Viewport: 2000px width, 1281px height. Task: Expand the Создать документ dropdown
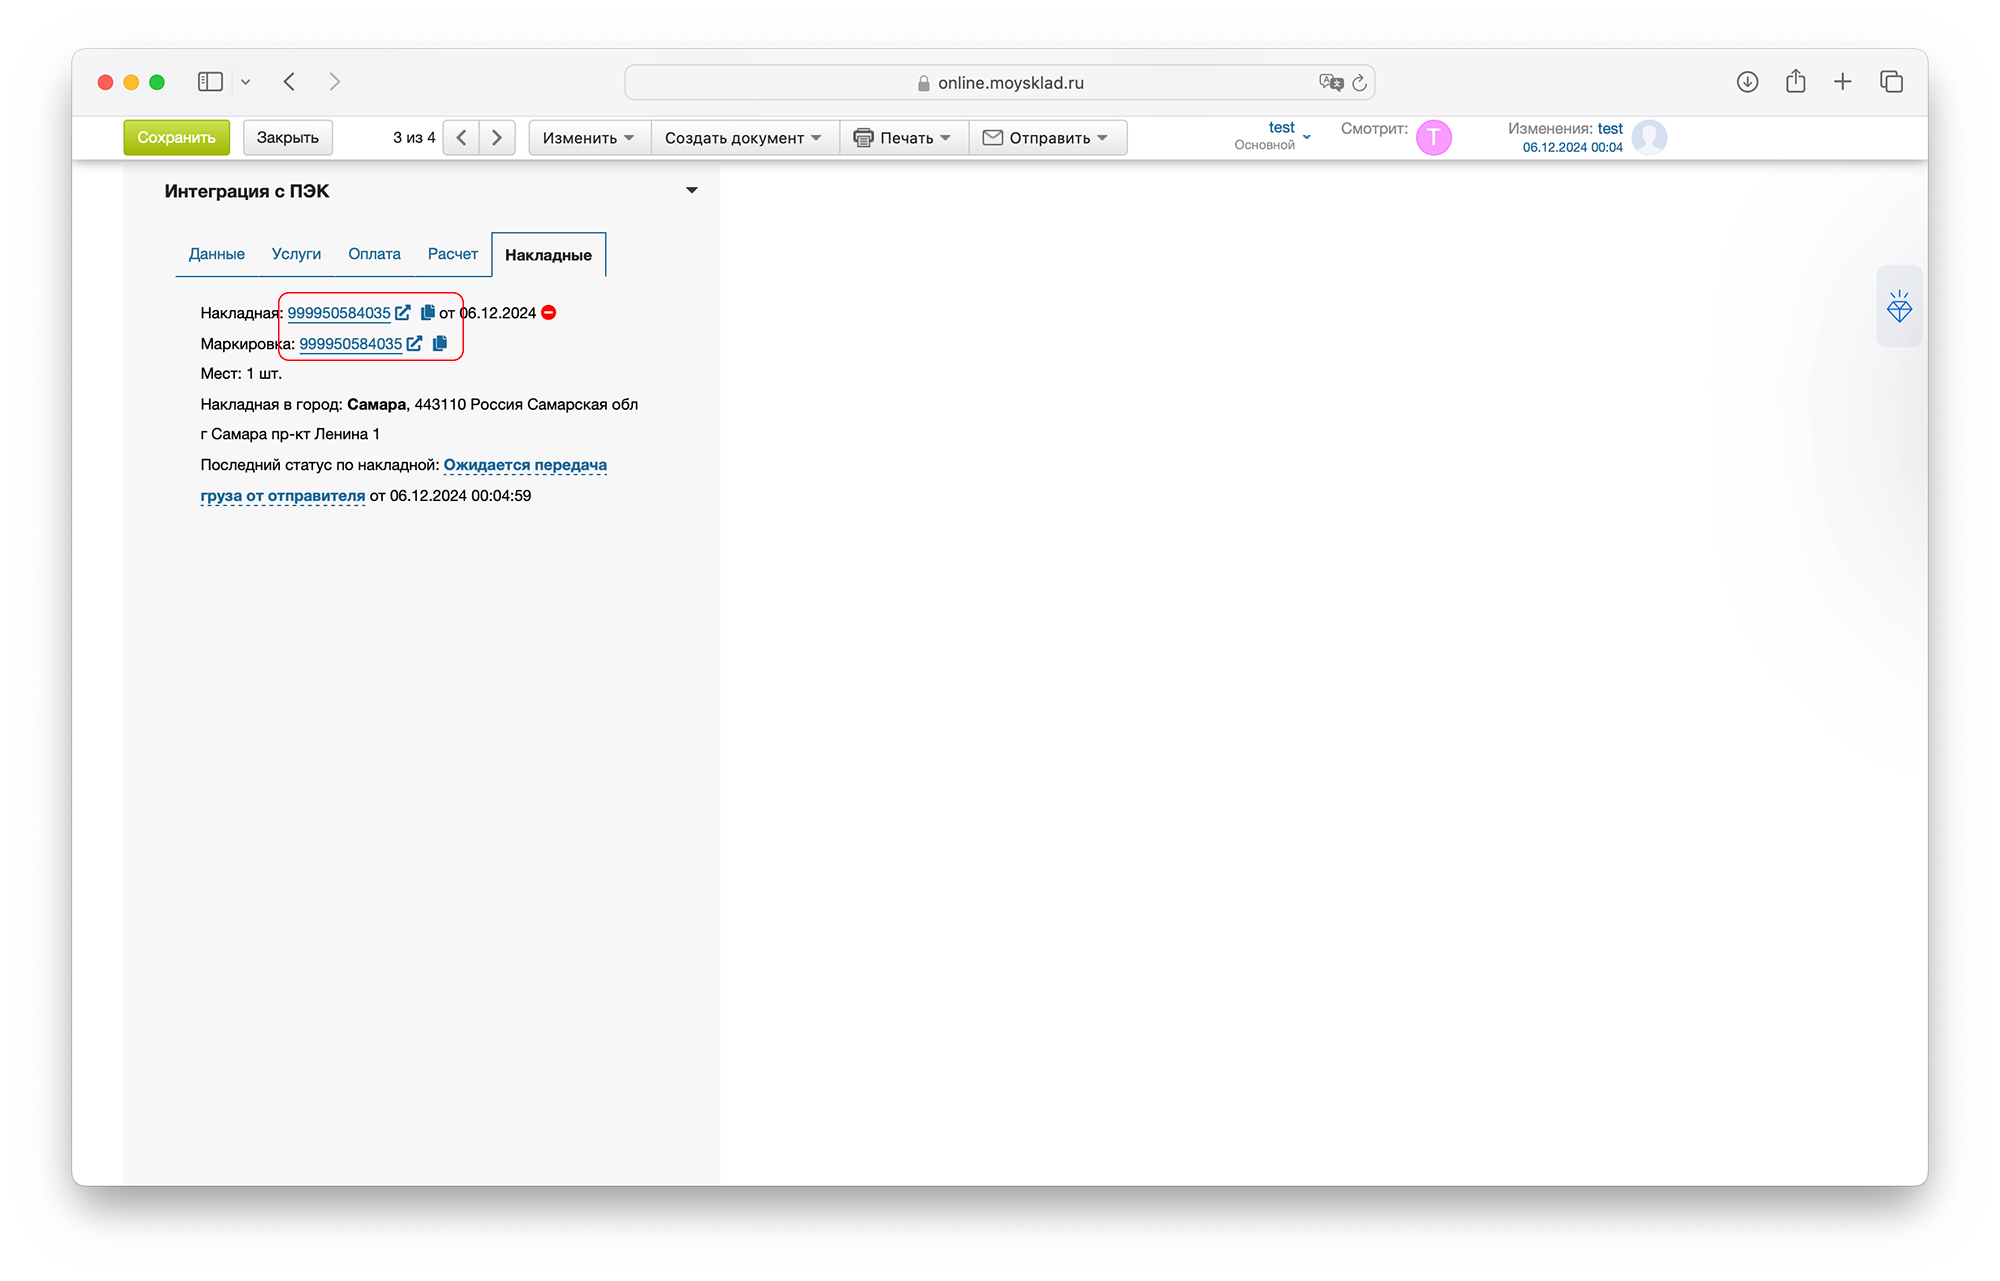pos(743,138)
